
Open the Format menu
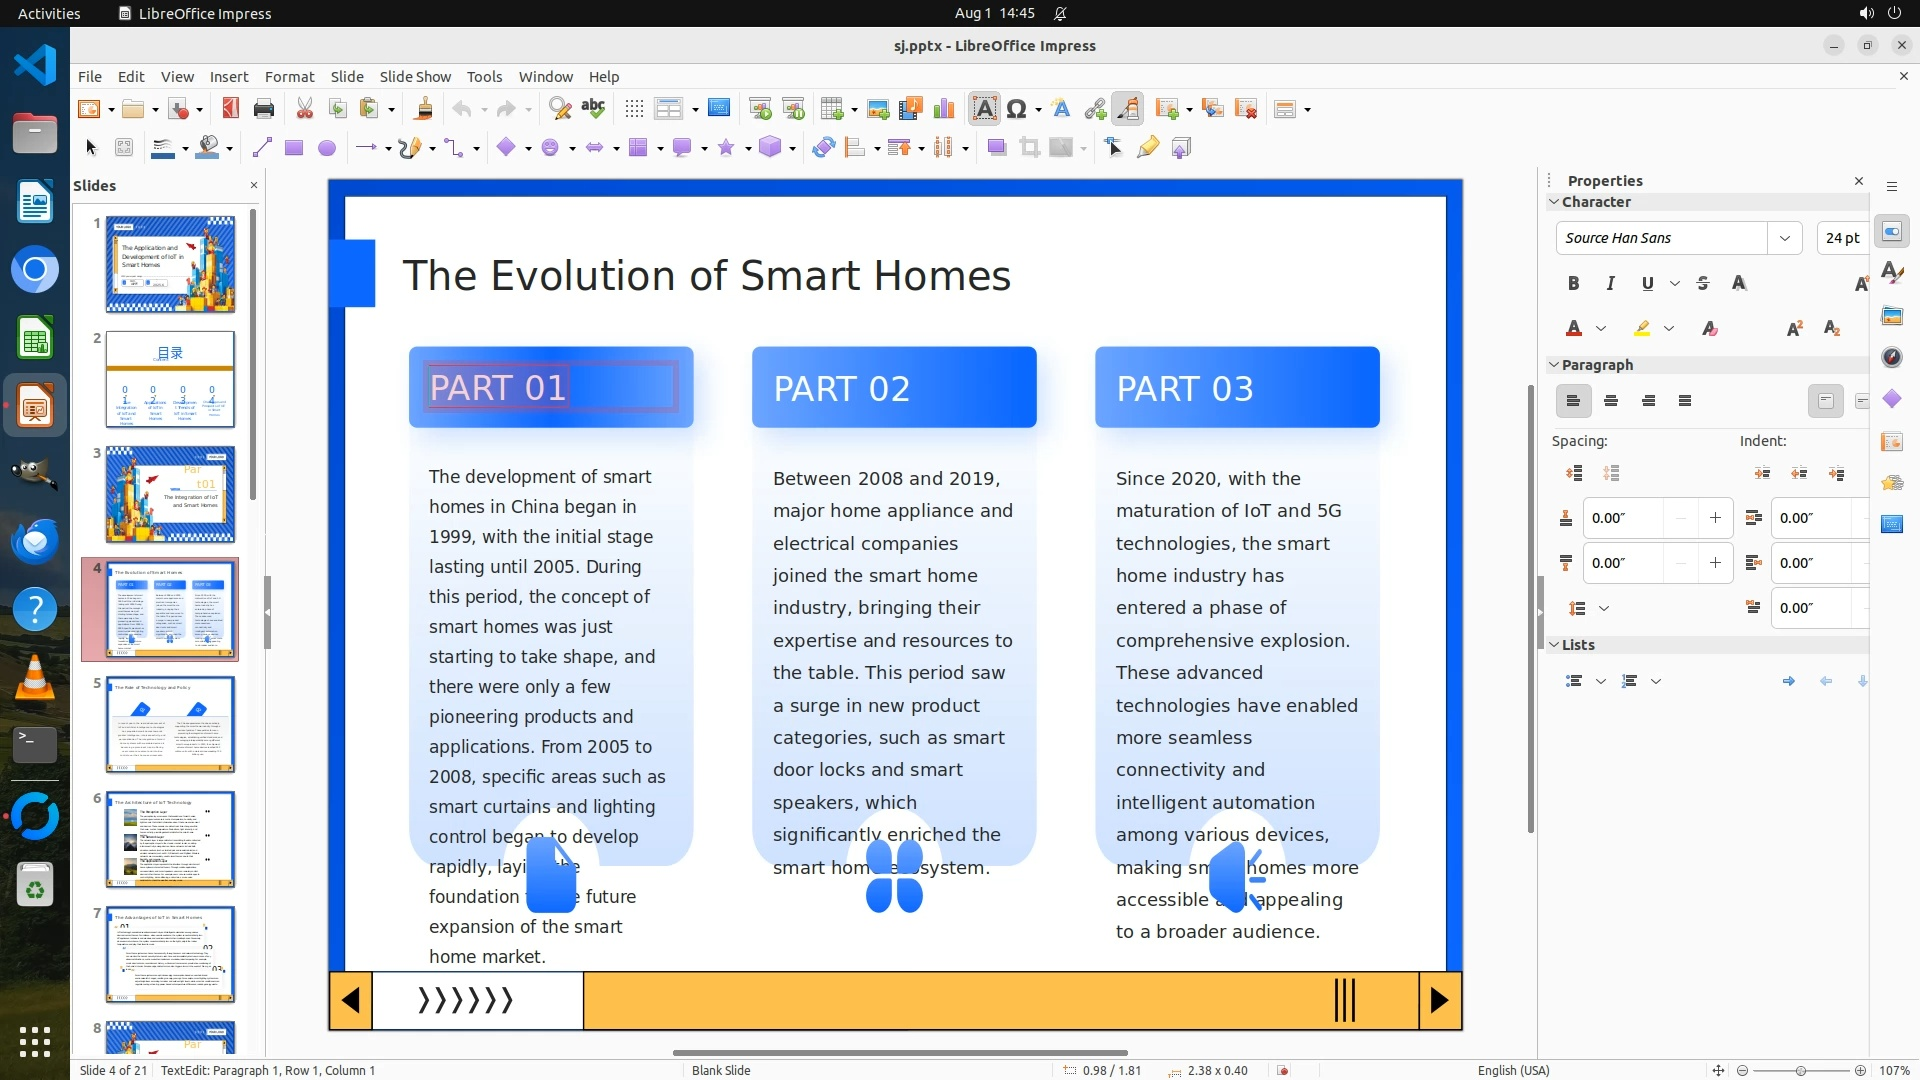click(289, 77)
